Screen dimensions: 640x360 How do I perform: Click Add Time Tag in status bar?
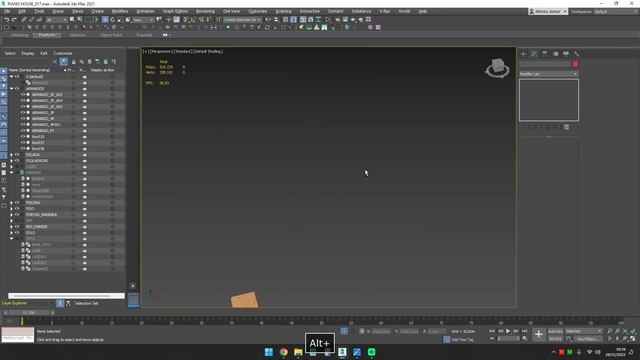(462, 340)
